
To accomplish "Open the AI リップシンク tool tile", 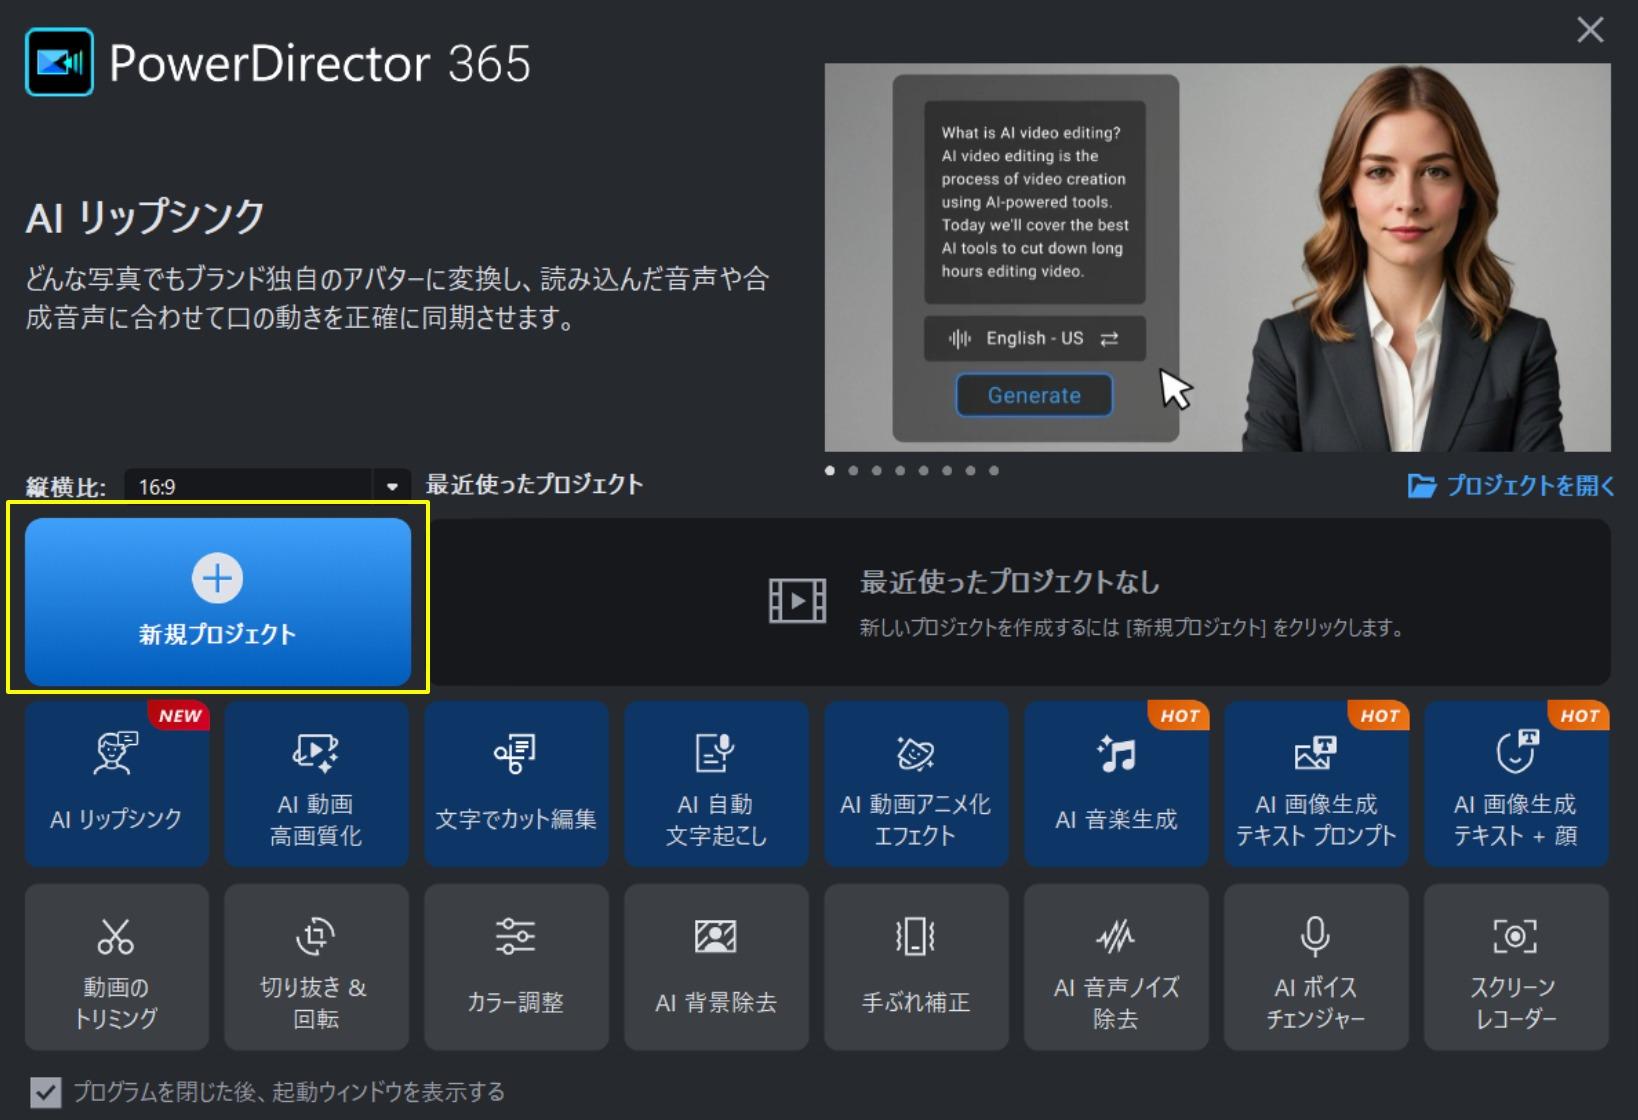I will click(117, 783).
